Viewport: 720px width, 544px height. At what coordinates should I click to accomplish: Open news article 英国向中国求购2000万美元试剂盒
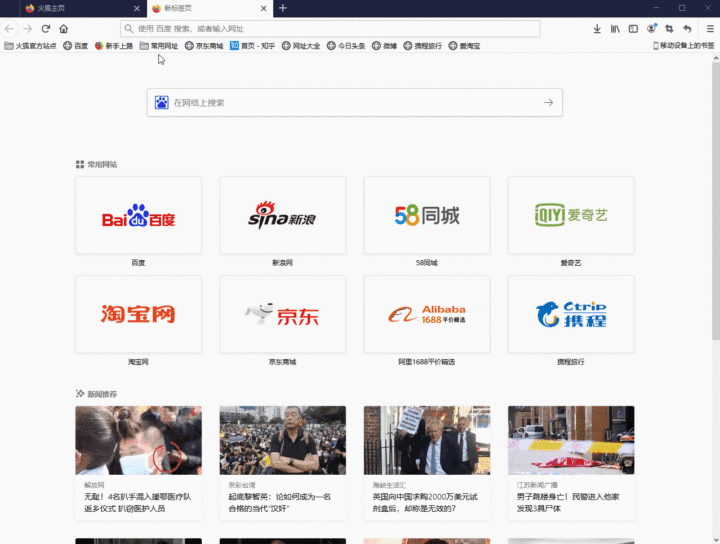[427, 463]
